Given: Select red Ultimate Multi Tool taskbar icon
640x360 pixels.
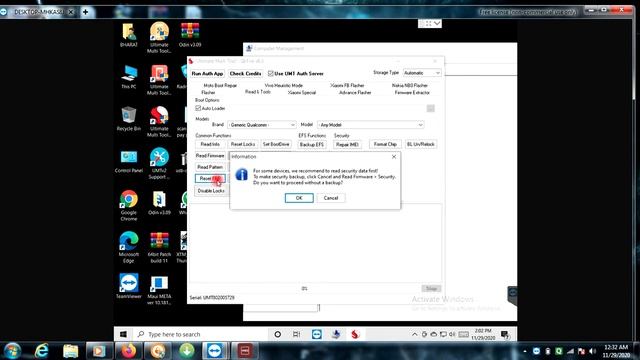Looking at the screenshot, I should pos(355,334).
